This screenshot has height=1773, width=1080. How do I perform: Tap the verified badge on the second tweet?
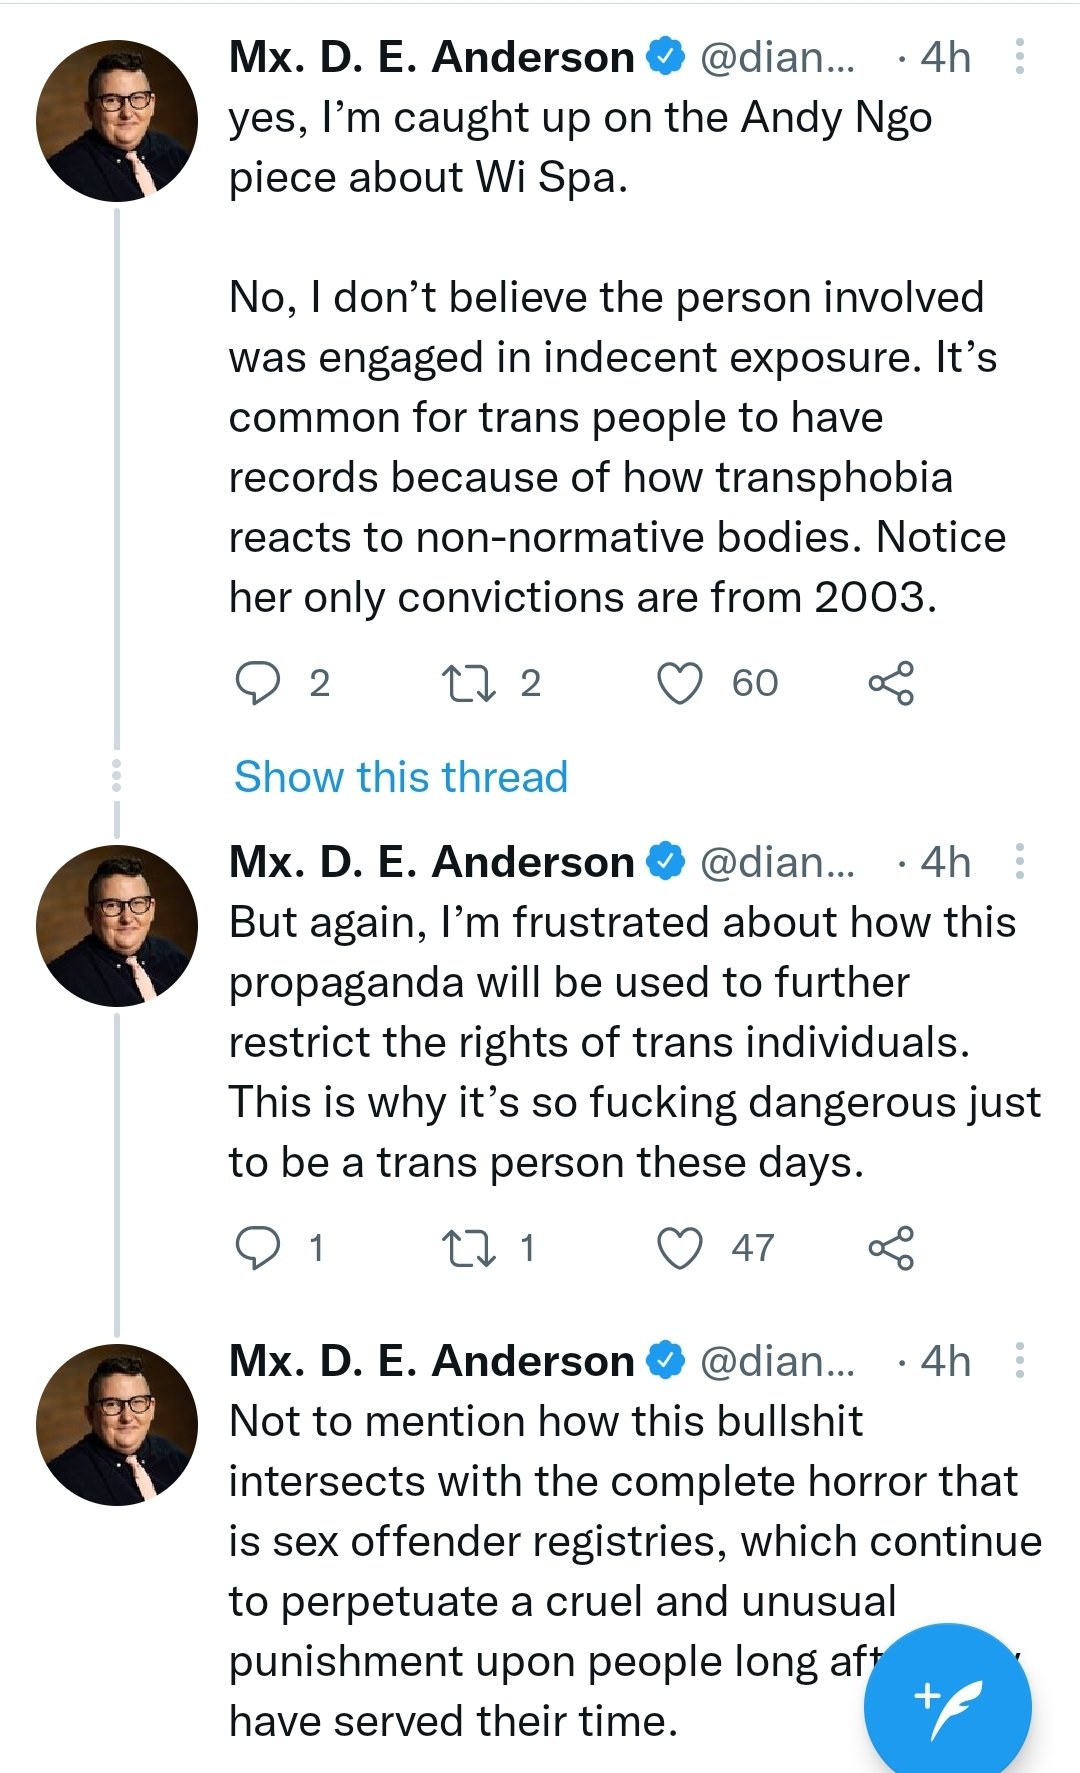(x=666, y=861)
